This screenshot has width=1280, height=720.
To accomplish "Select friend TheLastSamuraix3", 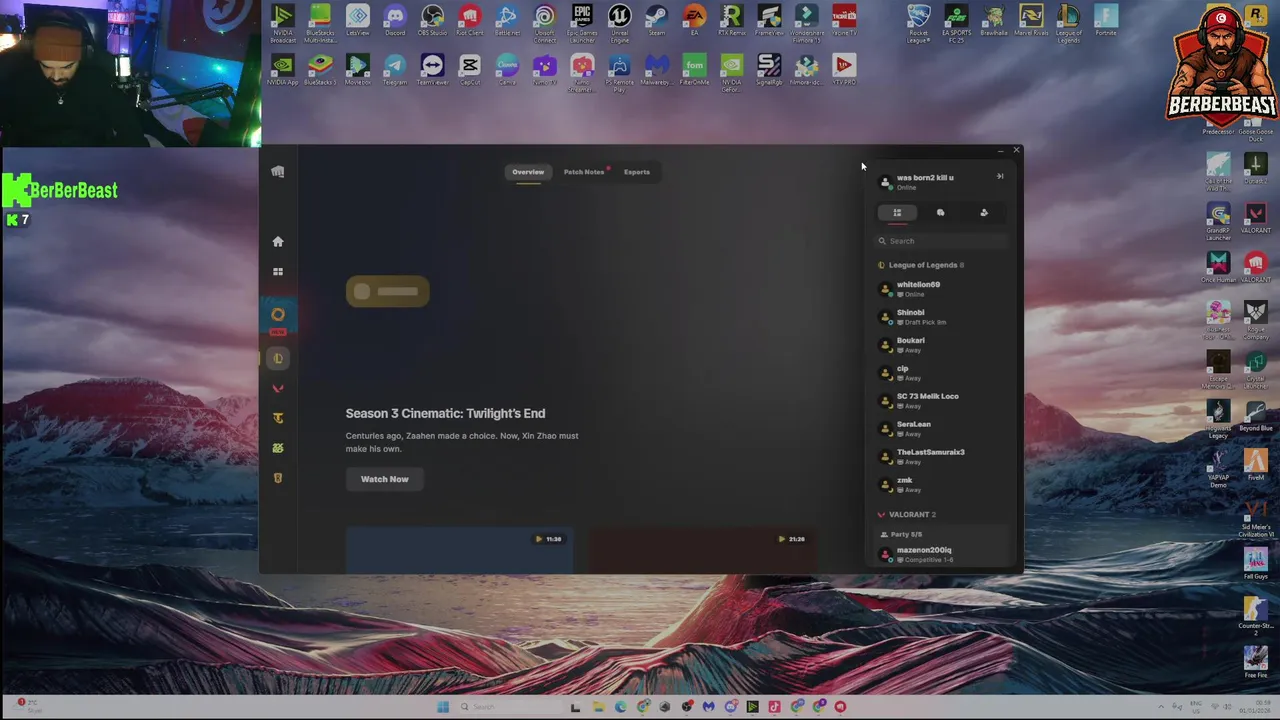I will click(x=942, y=457).
